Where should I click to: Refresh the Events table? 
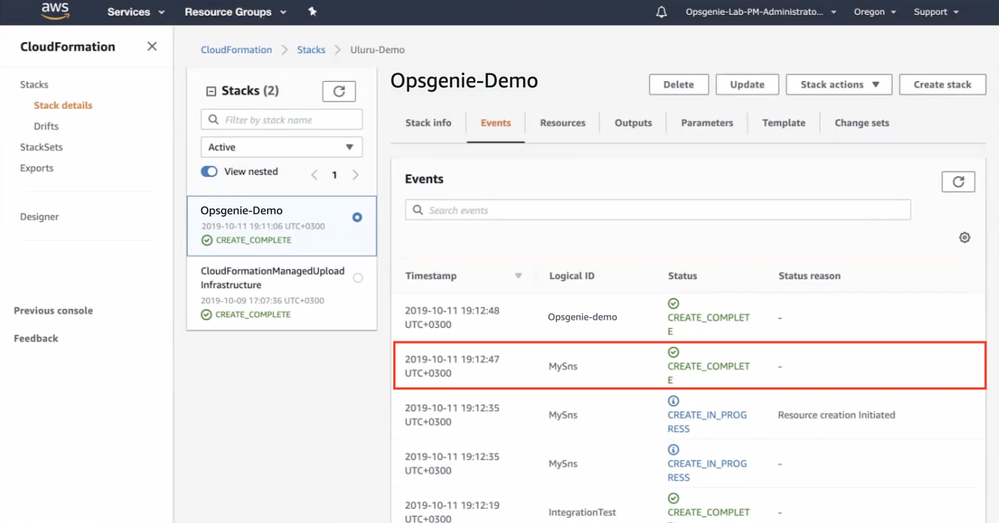point(958,181)
